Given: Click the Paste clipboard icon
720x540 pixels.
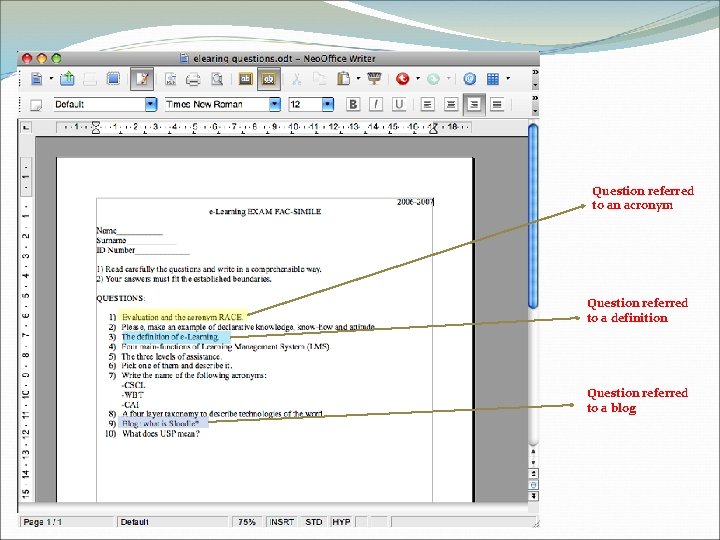Looking at the screenshot, I should tap(343, 79).
